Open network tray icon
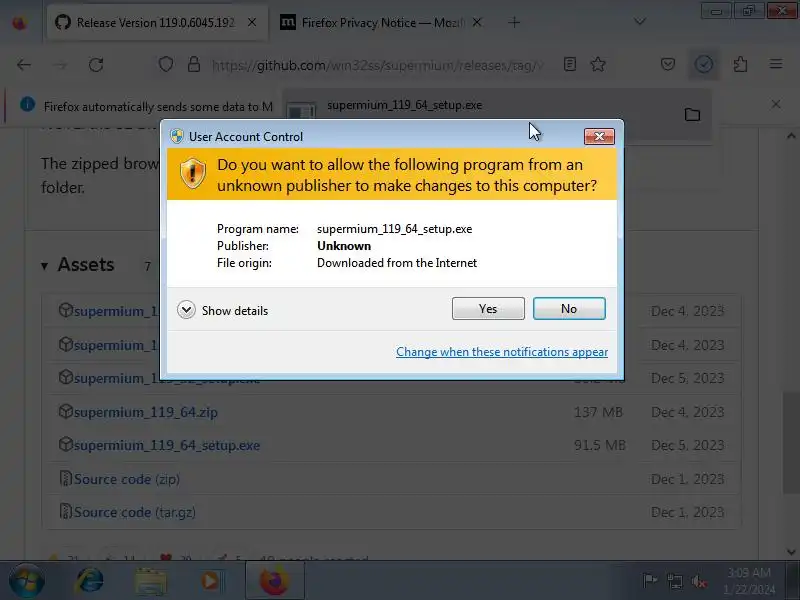The width and height of the screenshot is (800, 600). click(x=674, y=581)
